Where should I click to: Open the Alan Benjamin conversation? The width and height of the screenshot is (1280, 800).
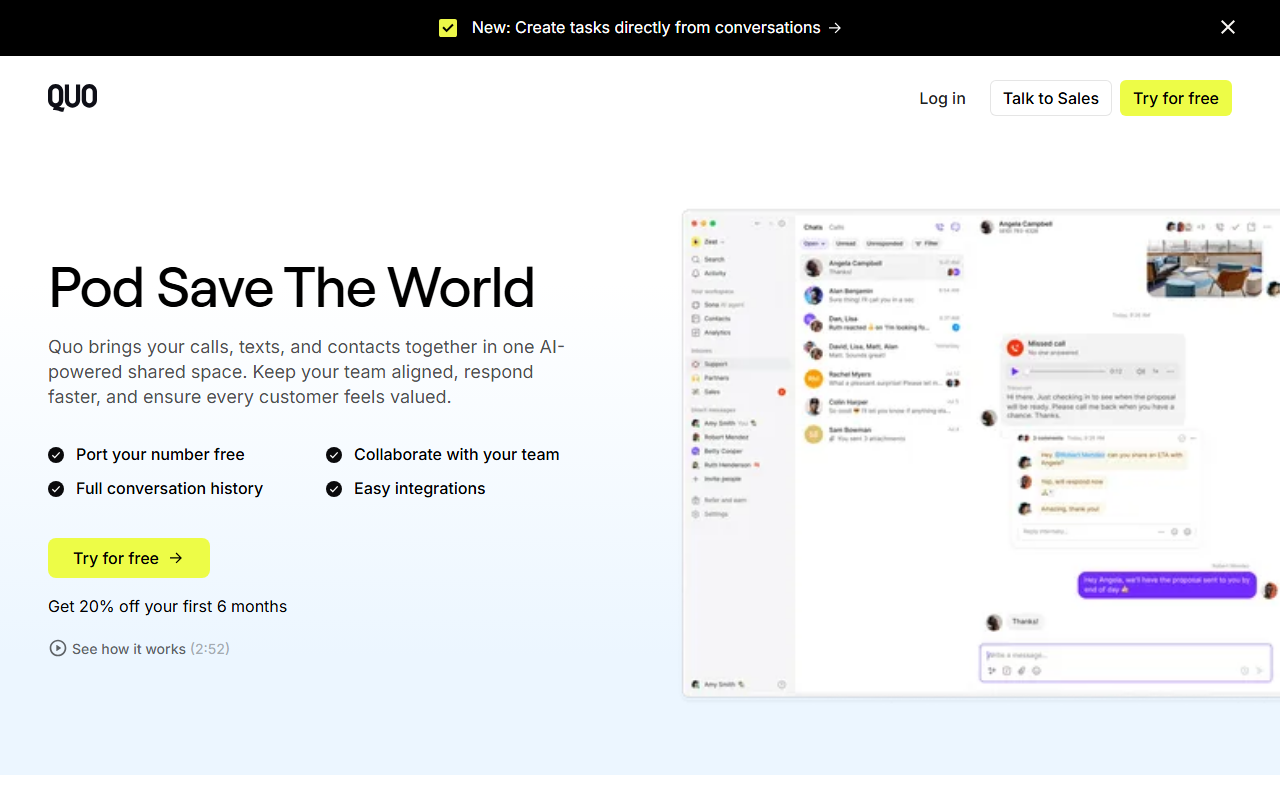click(x=882, y=295)
